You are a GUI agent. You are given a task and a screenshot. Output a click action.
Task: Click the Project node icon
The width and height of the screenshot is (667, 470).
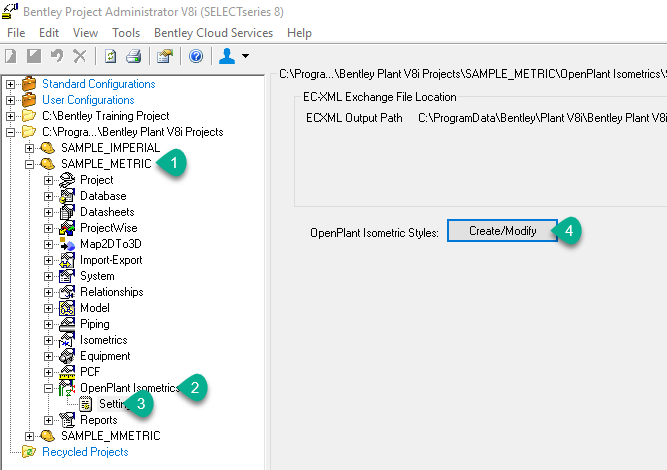tap(67, 180)
